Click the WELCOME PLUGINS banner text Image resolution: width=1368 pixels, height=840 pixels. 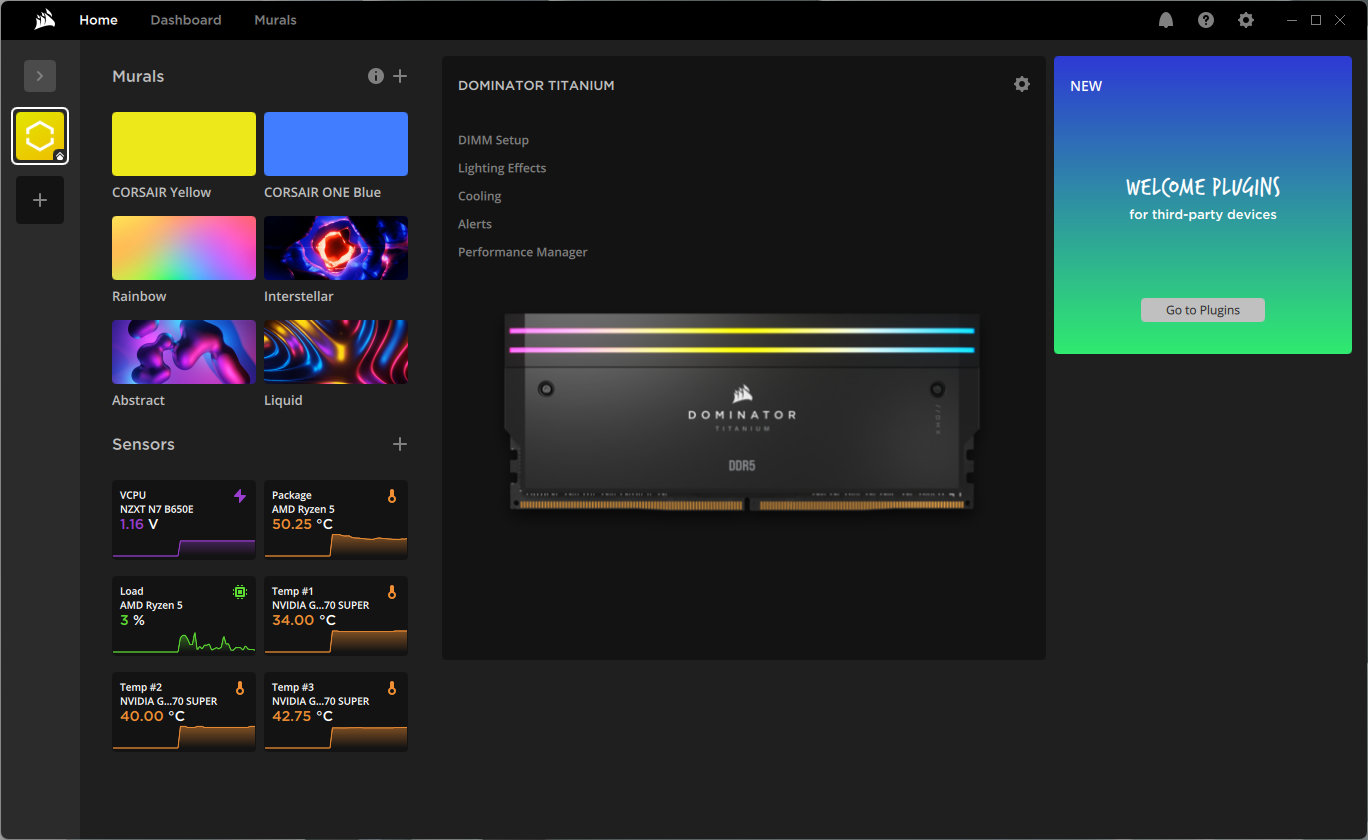[1203, 188]
